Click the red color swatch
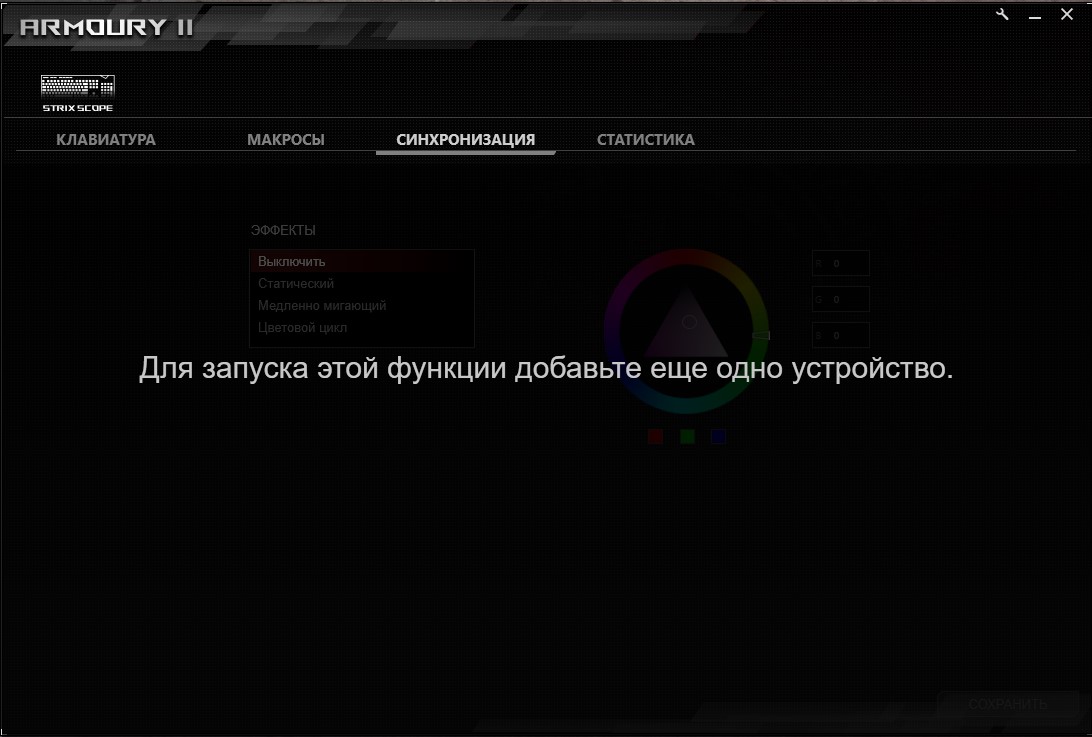This screenshot has height=737, width=1092. 656,436
